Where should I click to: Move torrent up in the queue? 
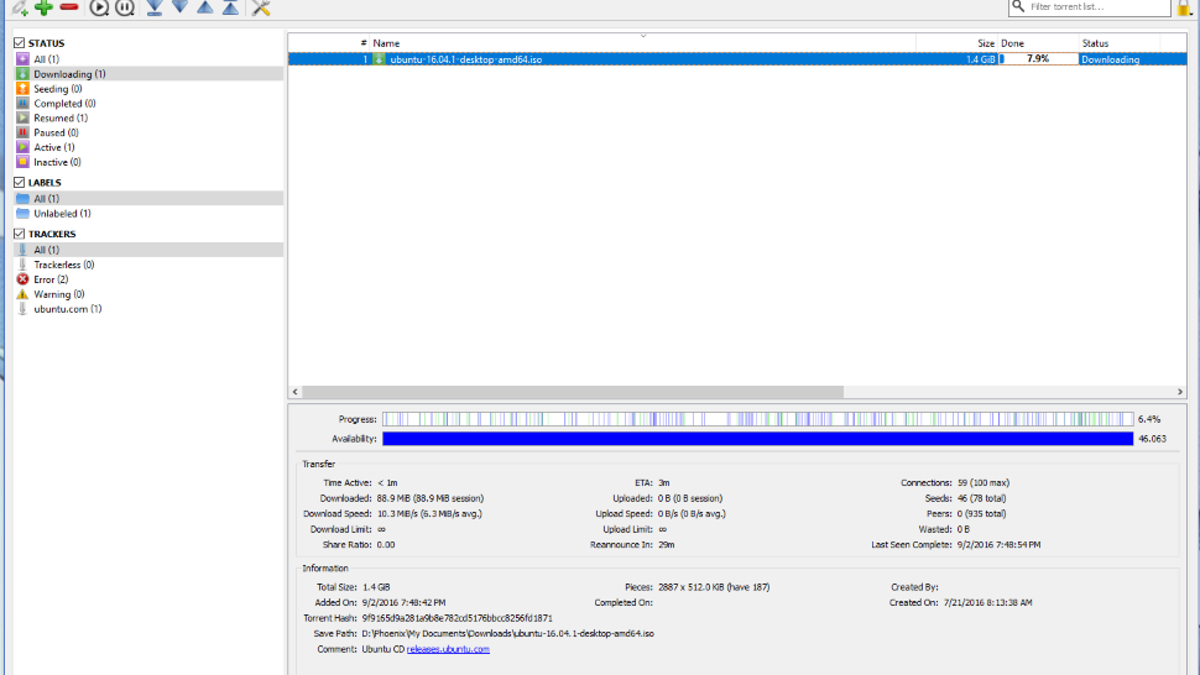(x=205, y=7)
